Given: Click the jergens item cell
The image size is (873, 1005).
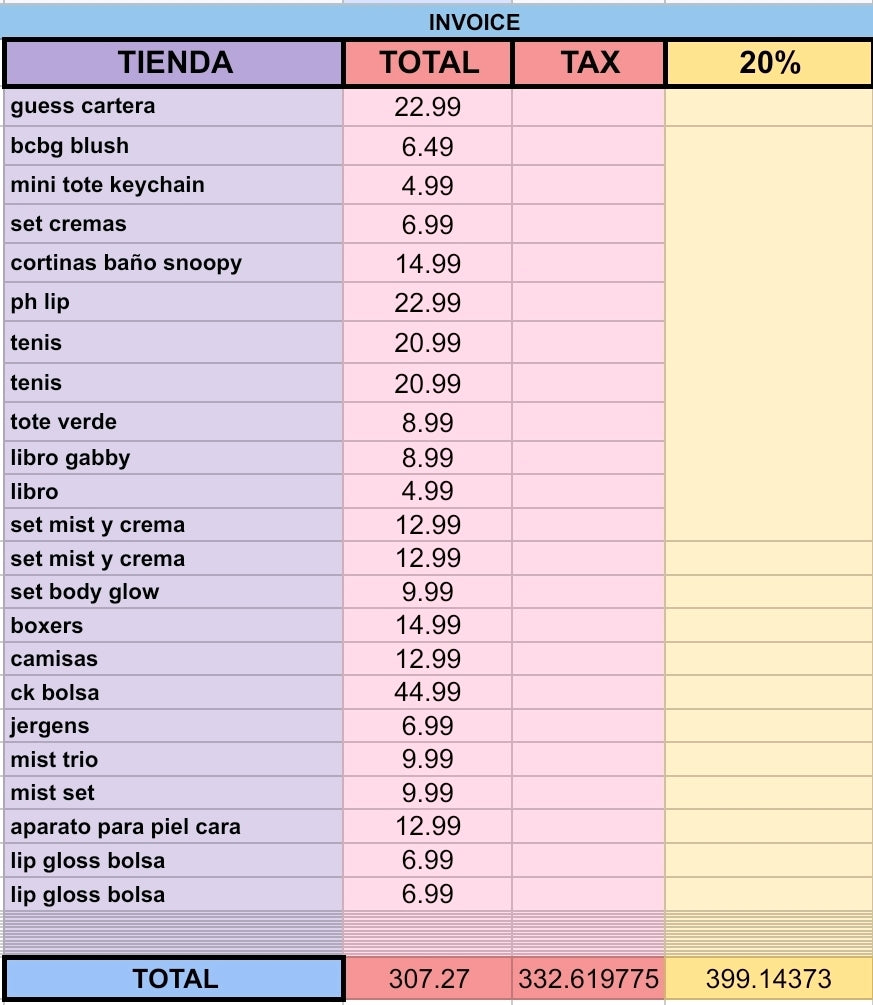Looking at the screenshot, I should pyautogui.click(x=173, y=726).
